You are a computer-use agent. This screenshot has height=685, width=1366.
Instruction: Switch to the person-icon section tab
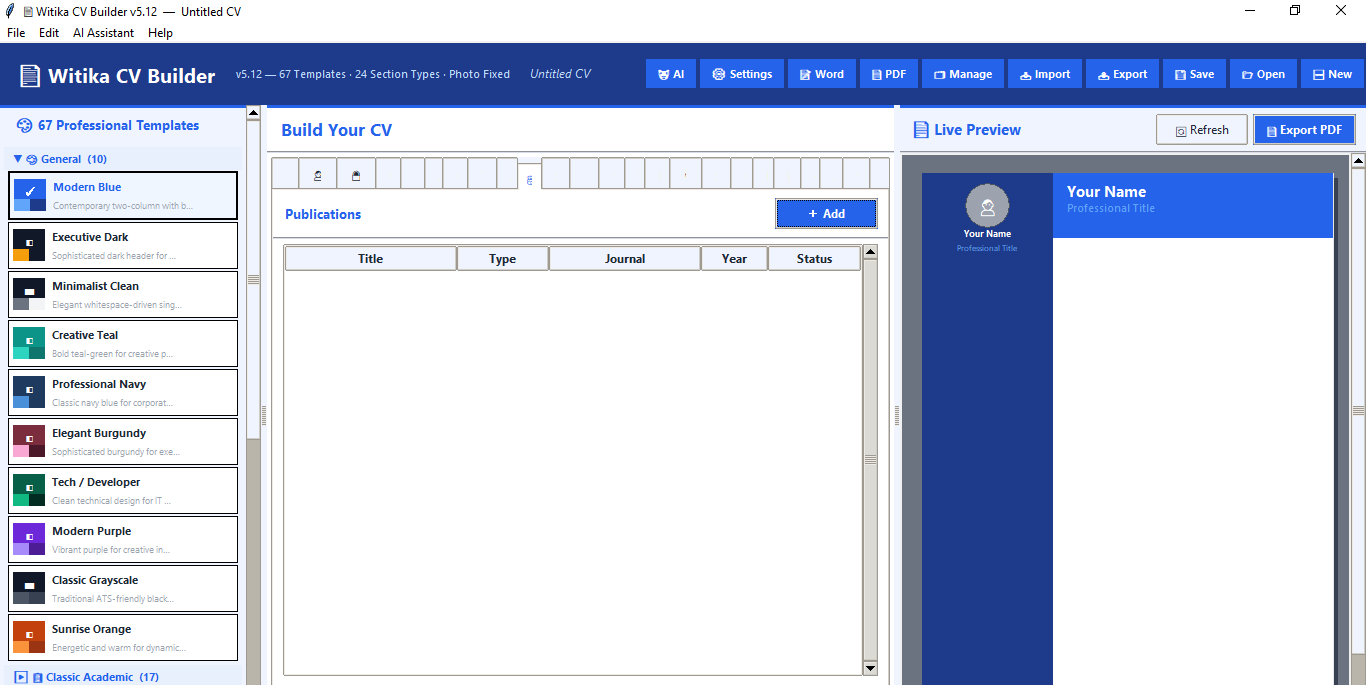pyautogui.click(x=318, y=174)
